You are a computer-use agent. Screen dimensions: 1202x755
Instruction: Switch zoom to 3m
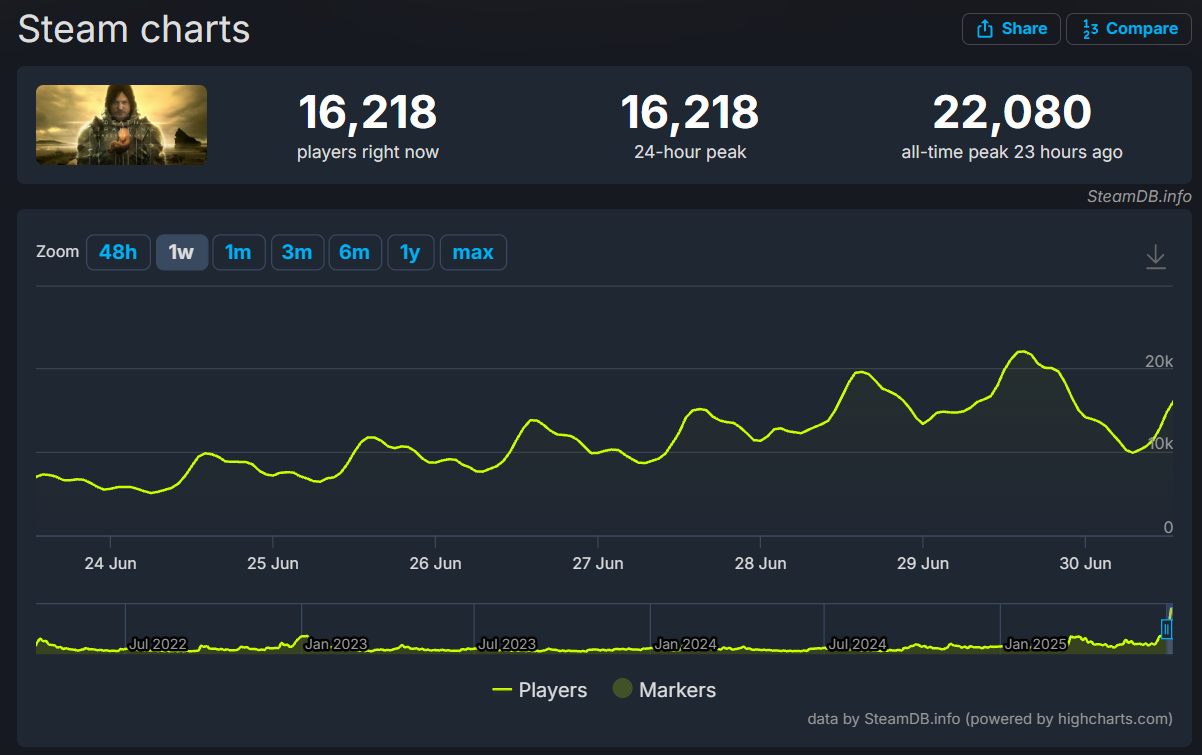297,252
